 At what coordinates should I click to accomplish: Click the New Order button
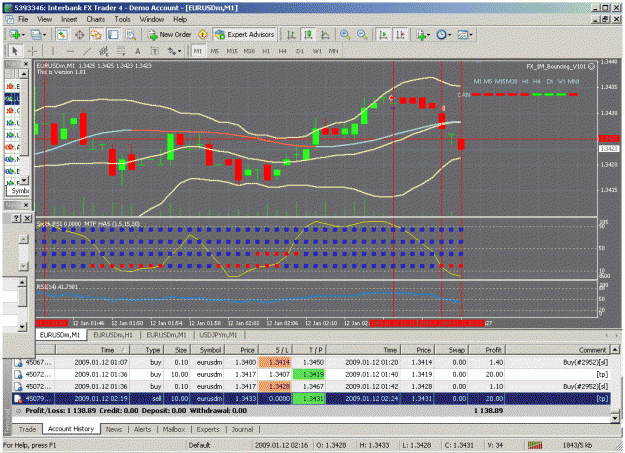(x=170, y=35)
